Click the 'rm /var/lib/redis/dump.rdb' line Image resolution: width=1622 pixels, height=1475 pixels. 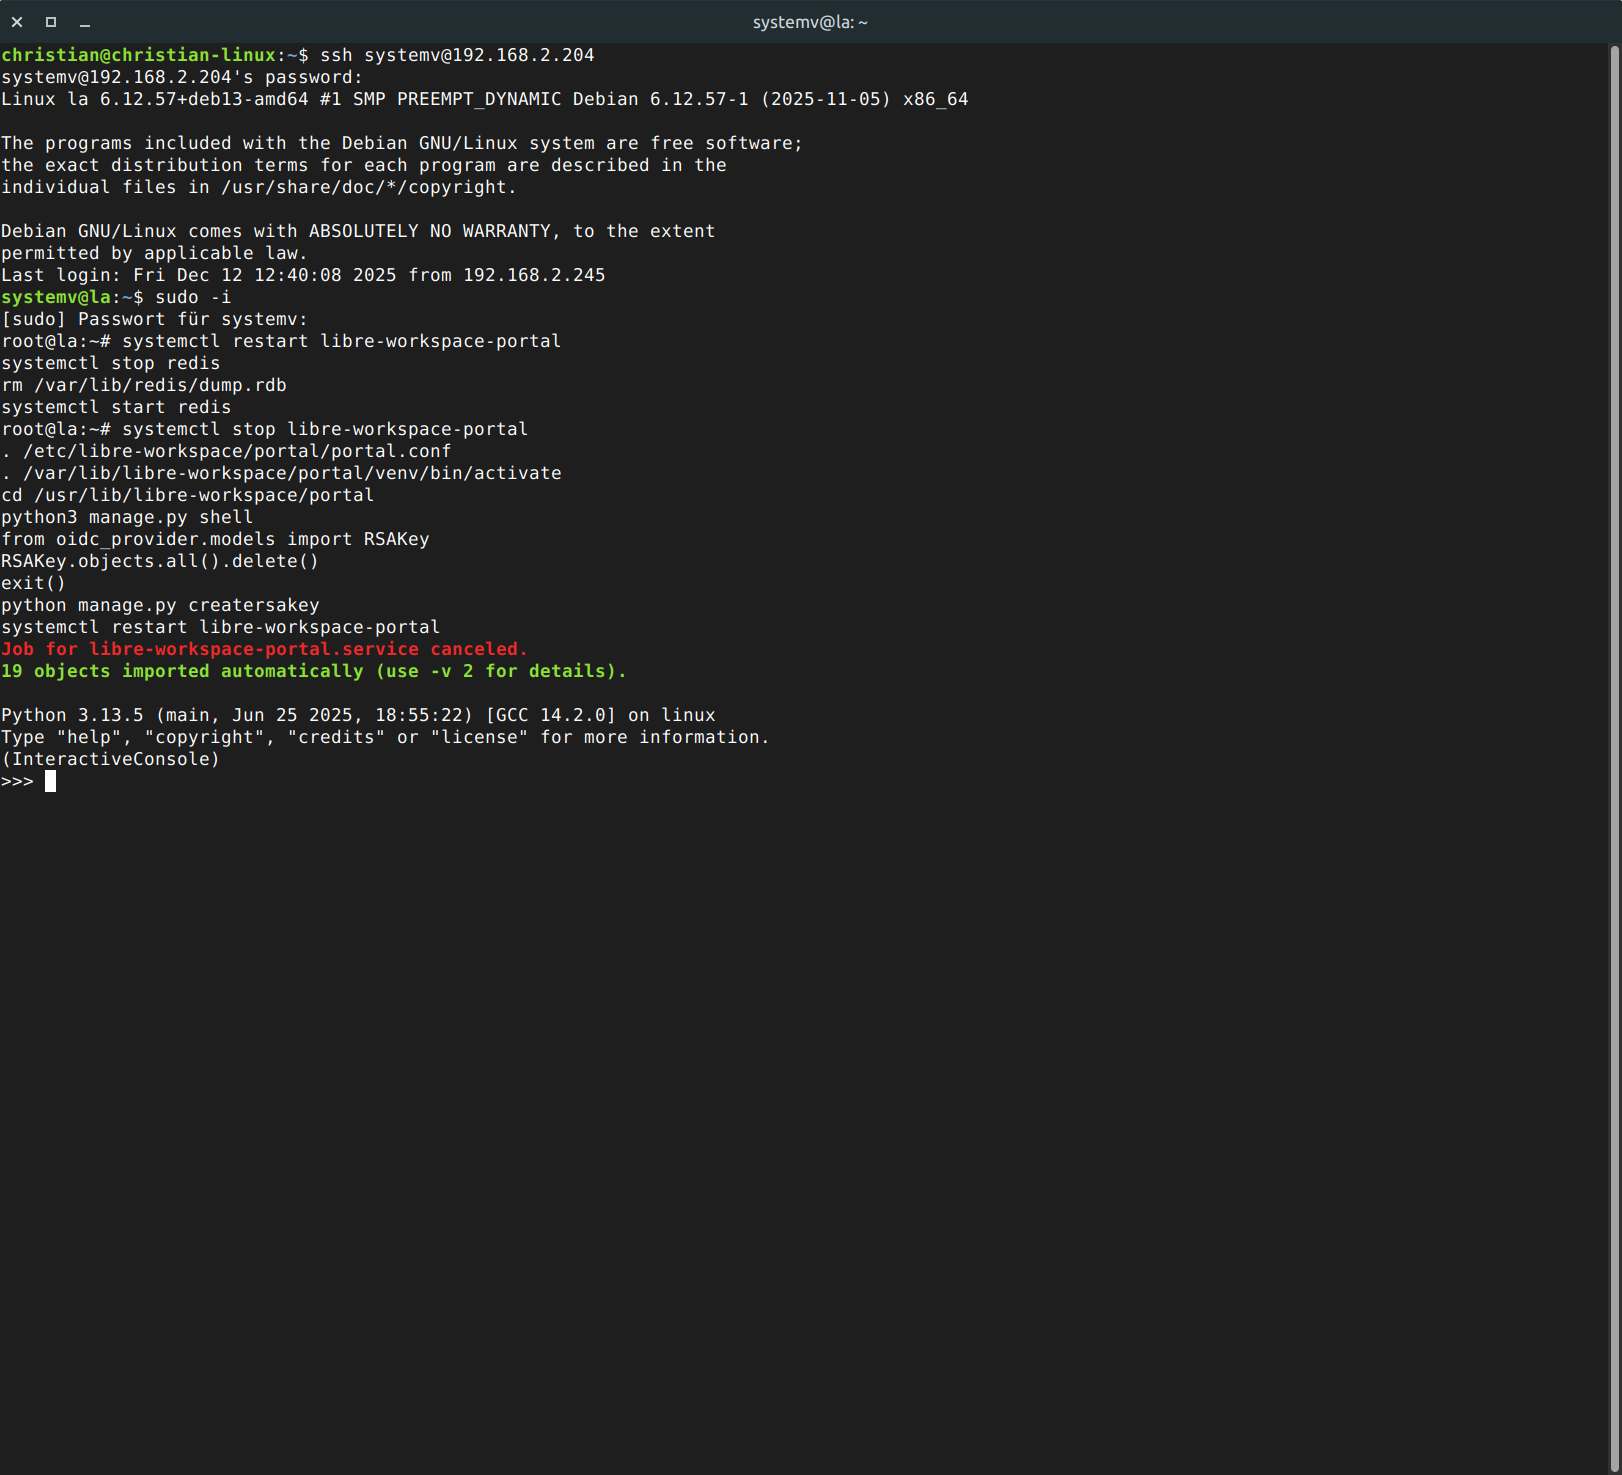(144, 385)
